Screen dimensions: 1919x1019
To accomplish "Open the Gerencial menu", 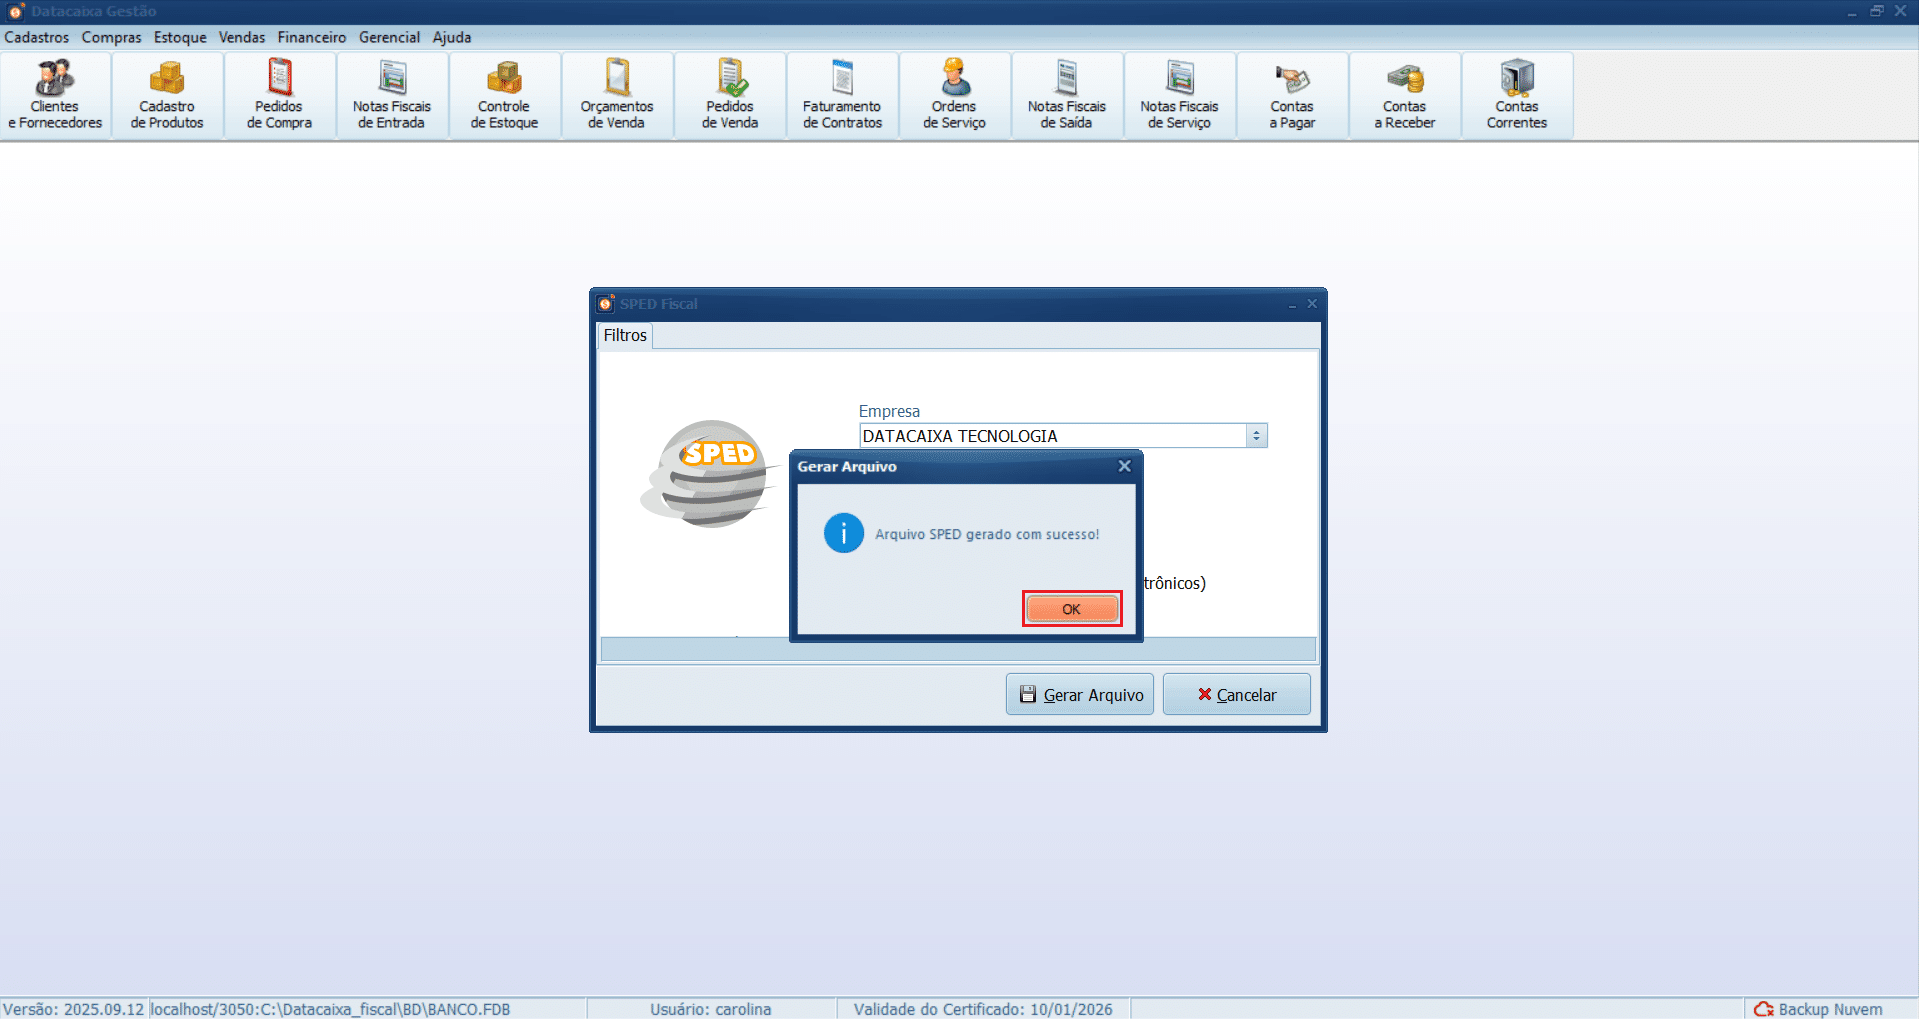I will (x=389, y=37).
